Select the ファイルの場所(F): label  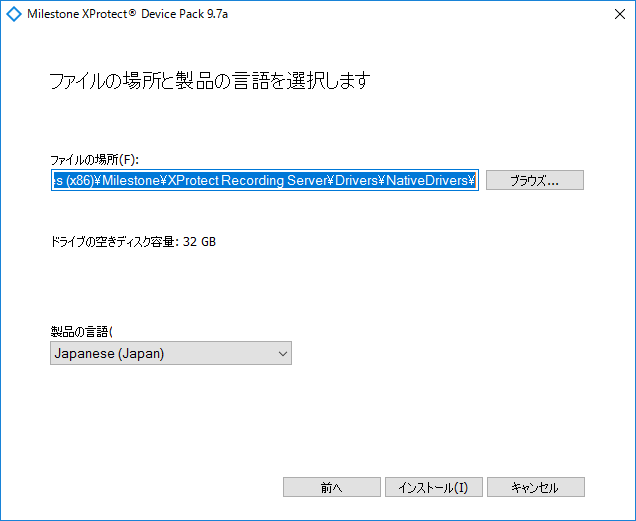[95, 160]
